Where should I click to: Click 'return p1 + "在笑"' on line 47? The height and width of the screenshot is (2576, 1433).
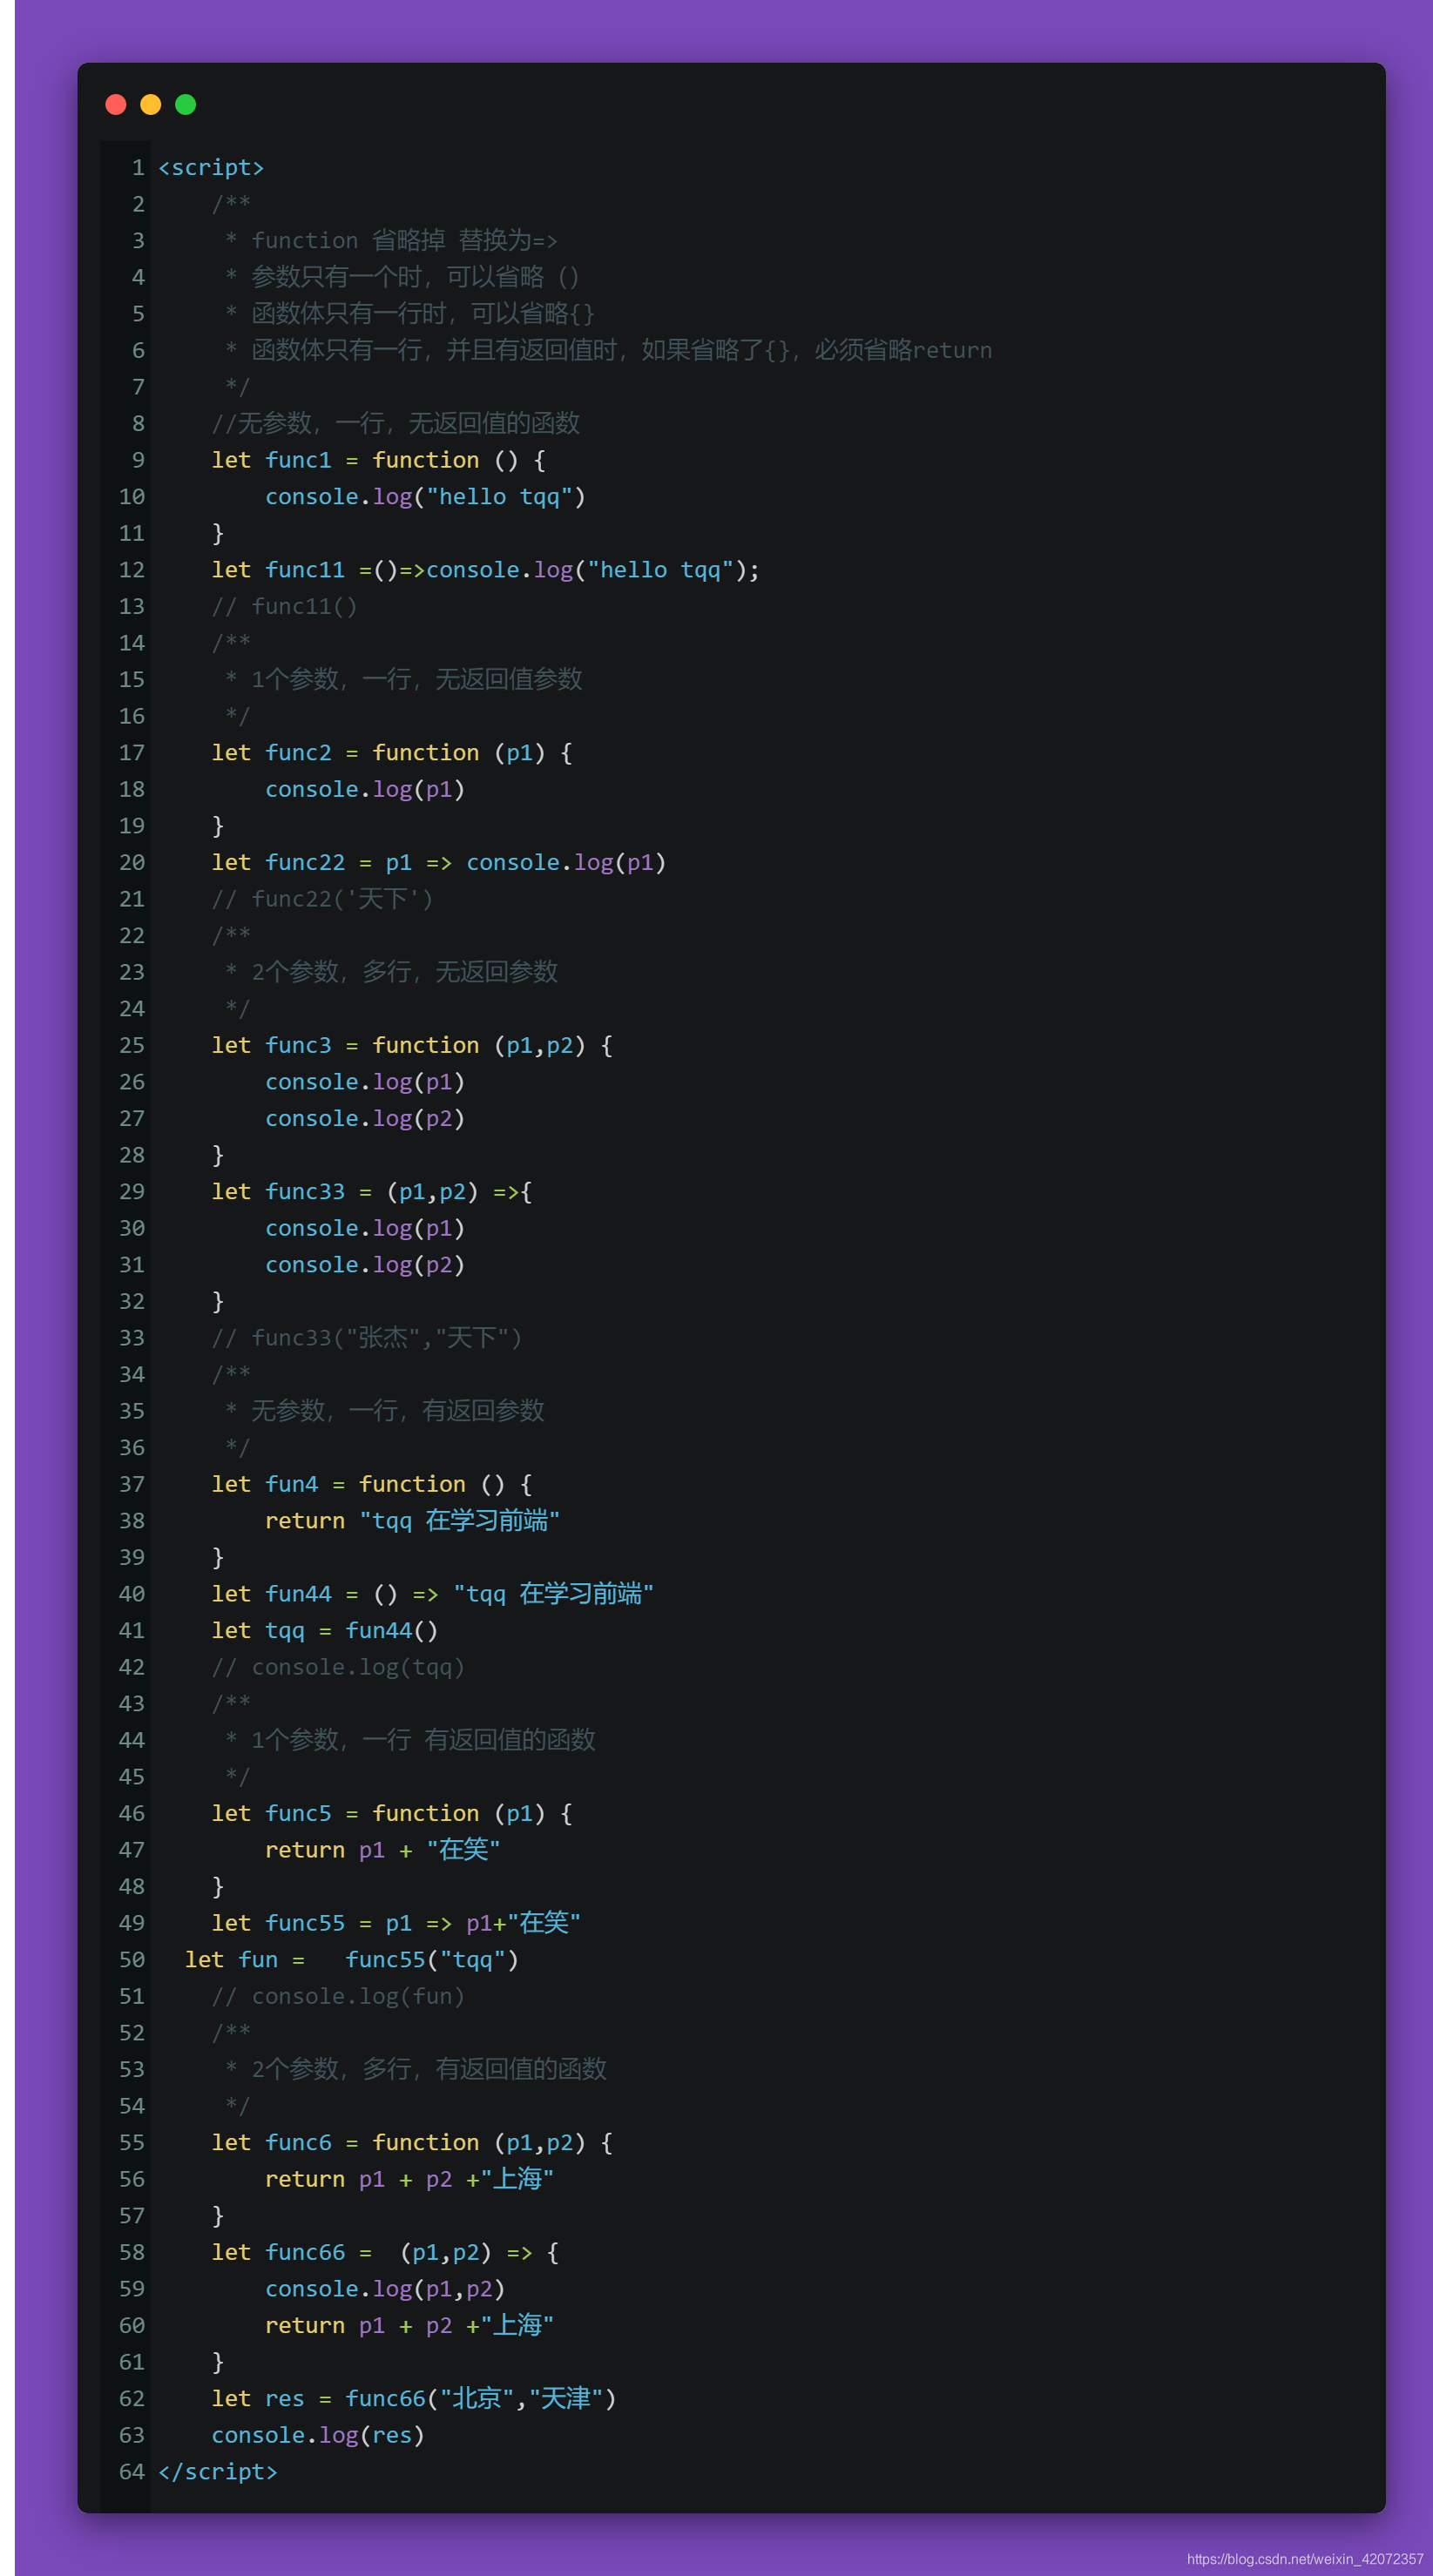(x=382, y=1850)
